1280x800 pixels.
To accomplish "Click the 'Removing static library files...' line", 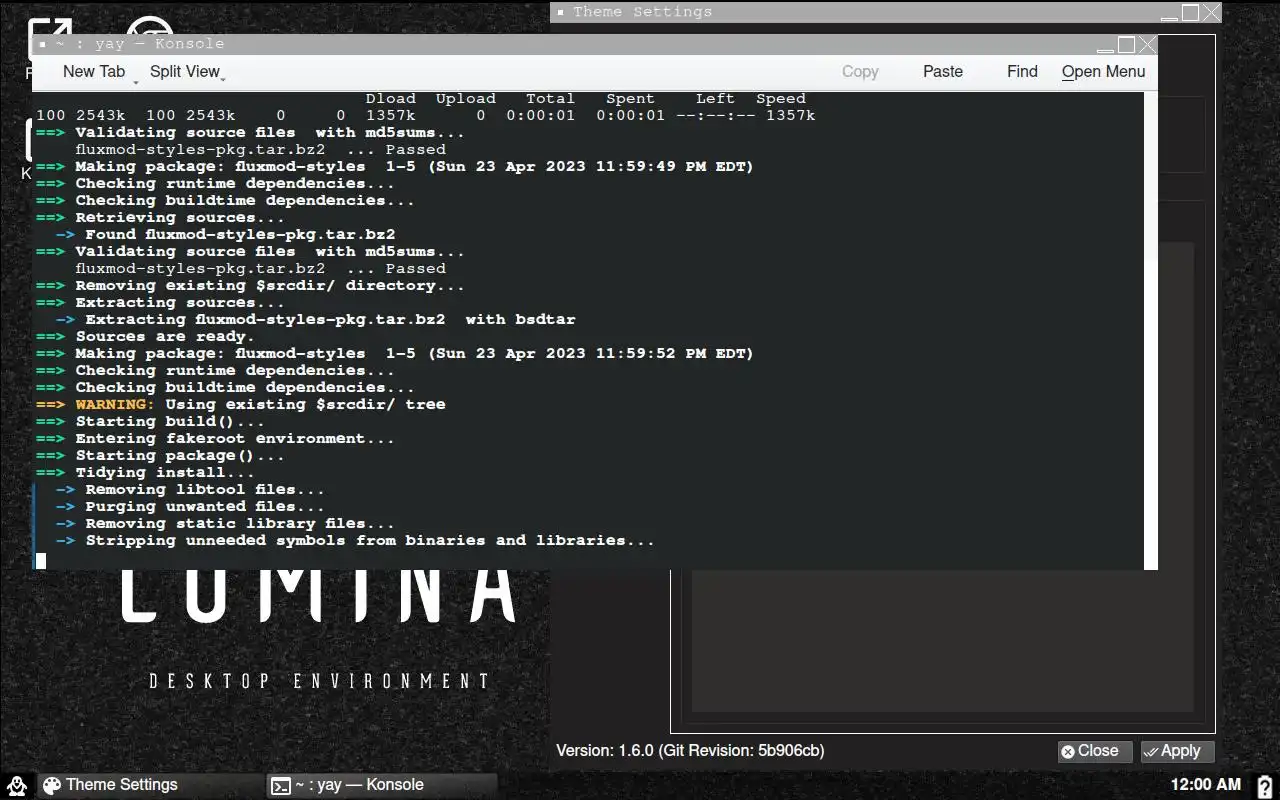I will (x=225, y=523).
